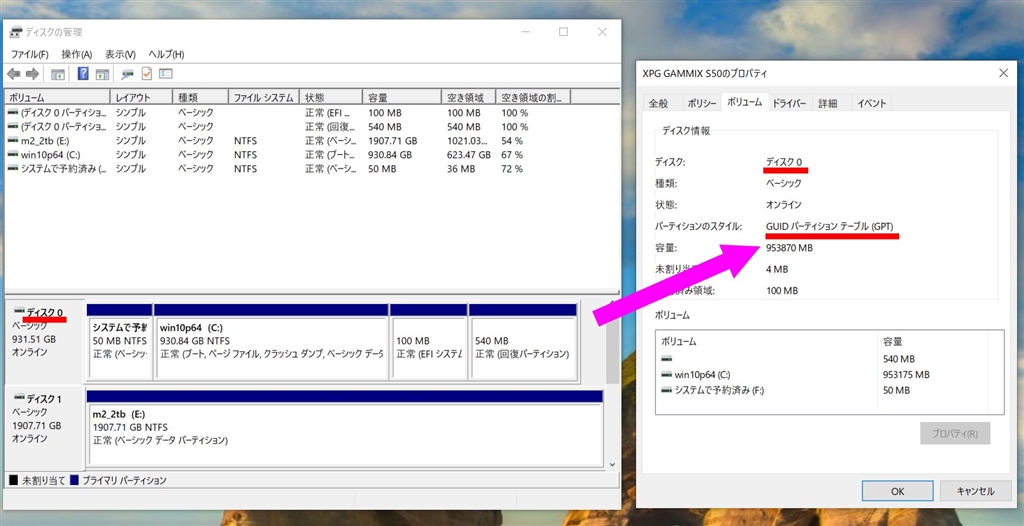Toggle the show/hide console tree toolbar icon
Image resolution: width=1024 pixels, height=526 pixels.
pyautogui.click(x=58, y=74)
